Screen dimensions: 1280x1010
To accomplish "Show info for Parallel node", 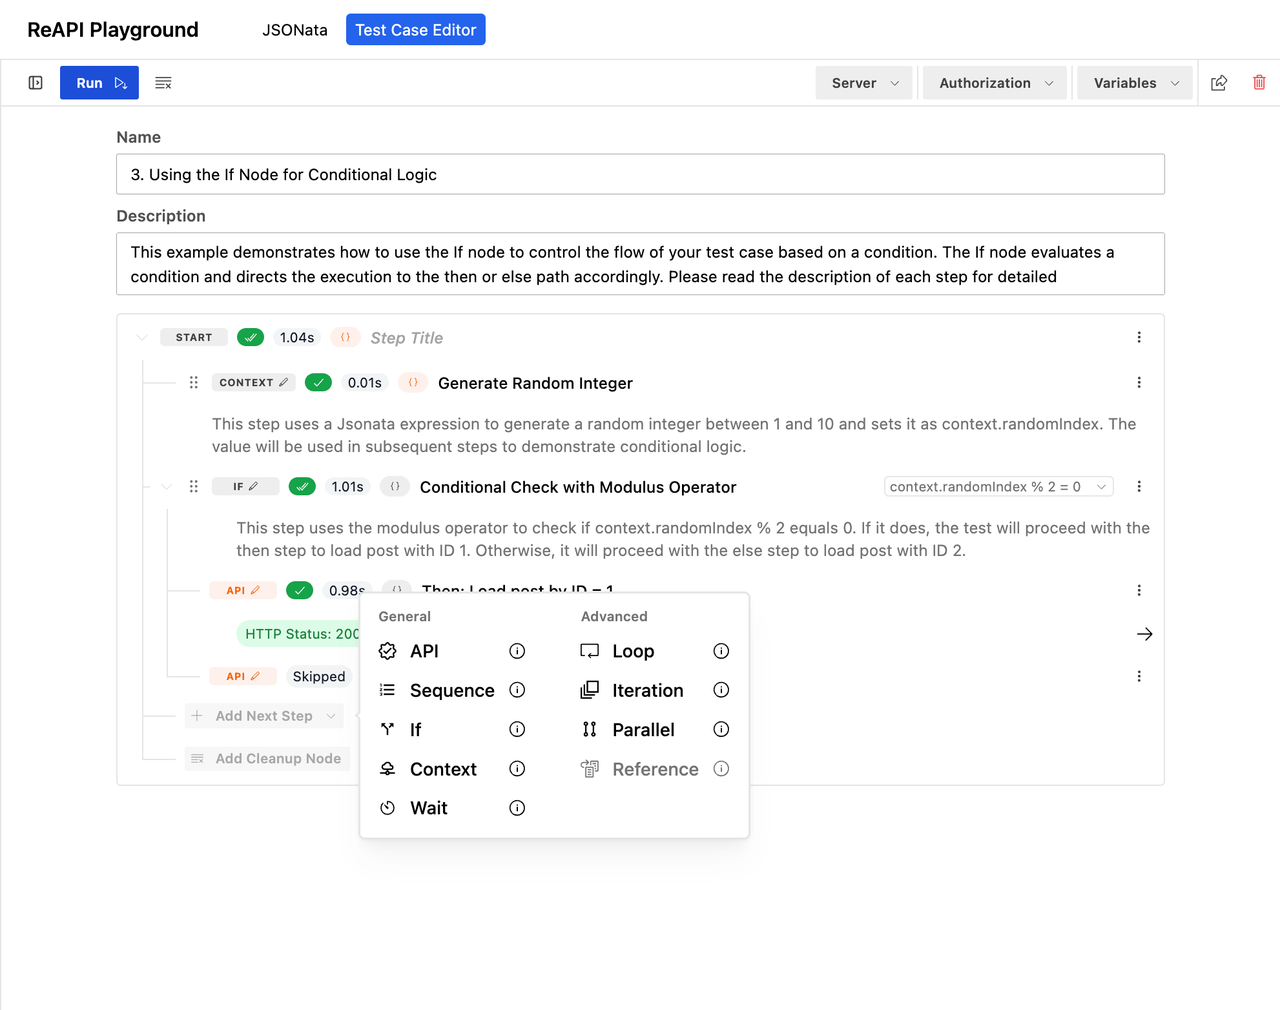I will click(721, 729).
